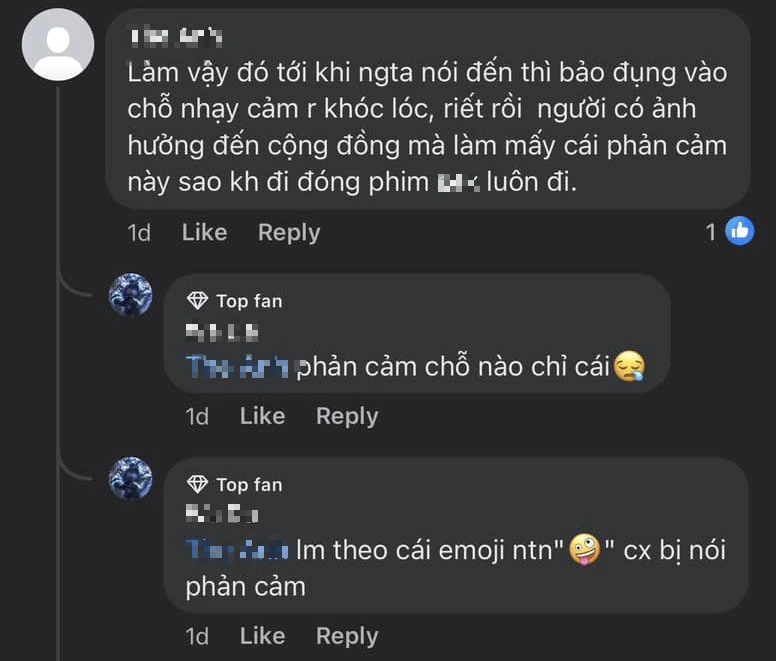The height and width of the screenshot is (661, 776).
Task: Click the diamond Top fan icon in first reply
Action: (198, 301)
